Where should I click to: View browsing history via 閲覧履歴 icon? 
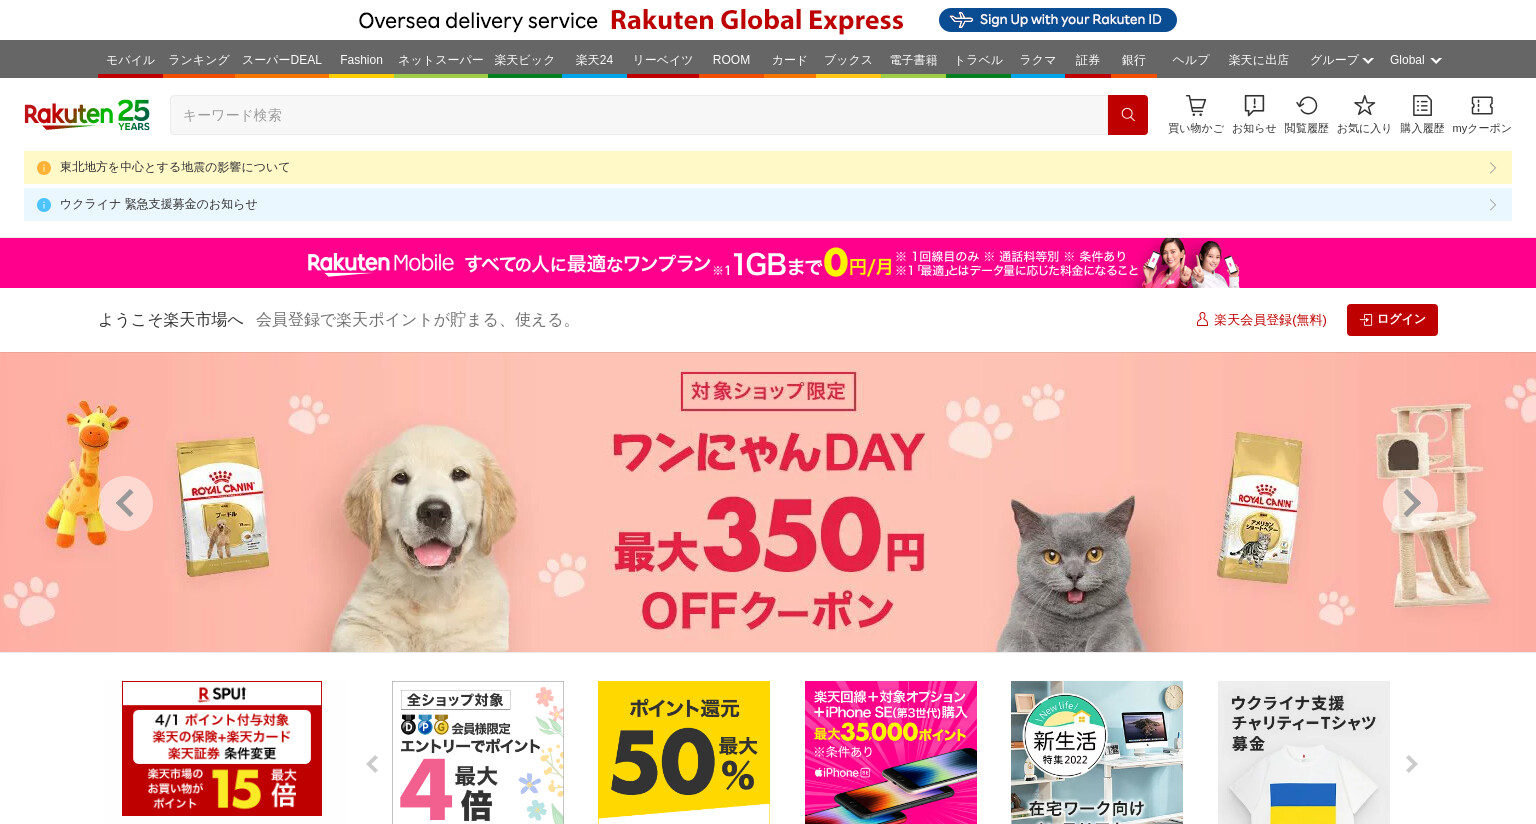(1306, 114)
